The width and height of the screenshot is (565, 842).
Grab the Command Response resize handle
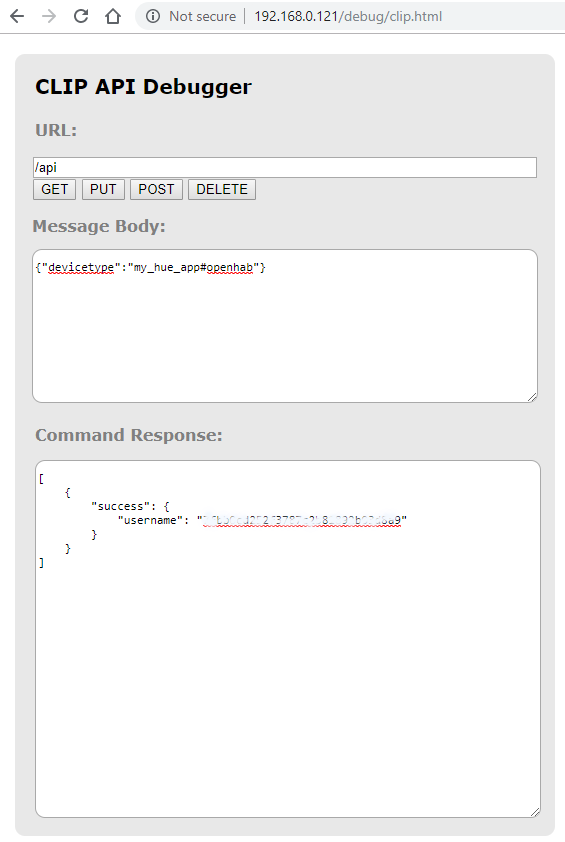[x=535, y=812]
